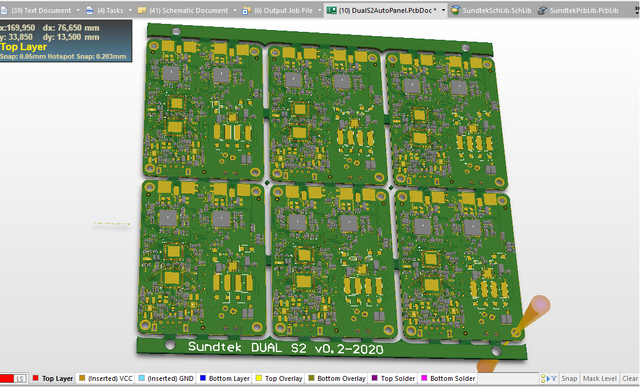Click the Schematic Document folder icon
Image resolution: width=640 pixels, height=387 pixels.
click(142, 11)
